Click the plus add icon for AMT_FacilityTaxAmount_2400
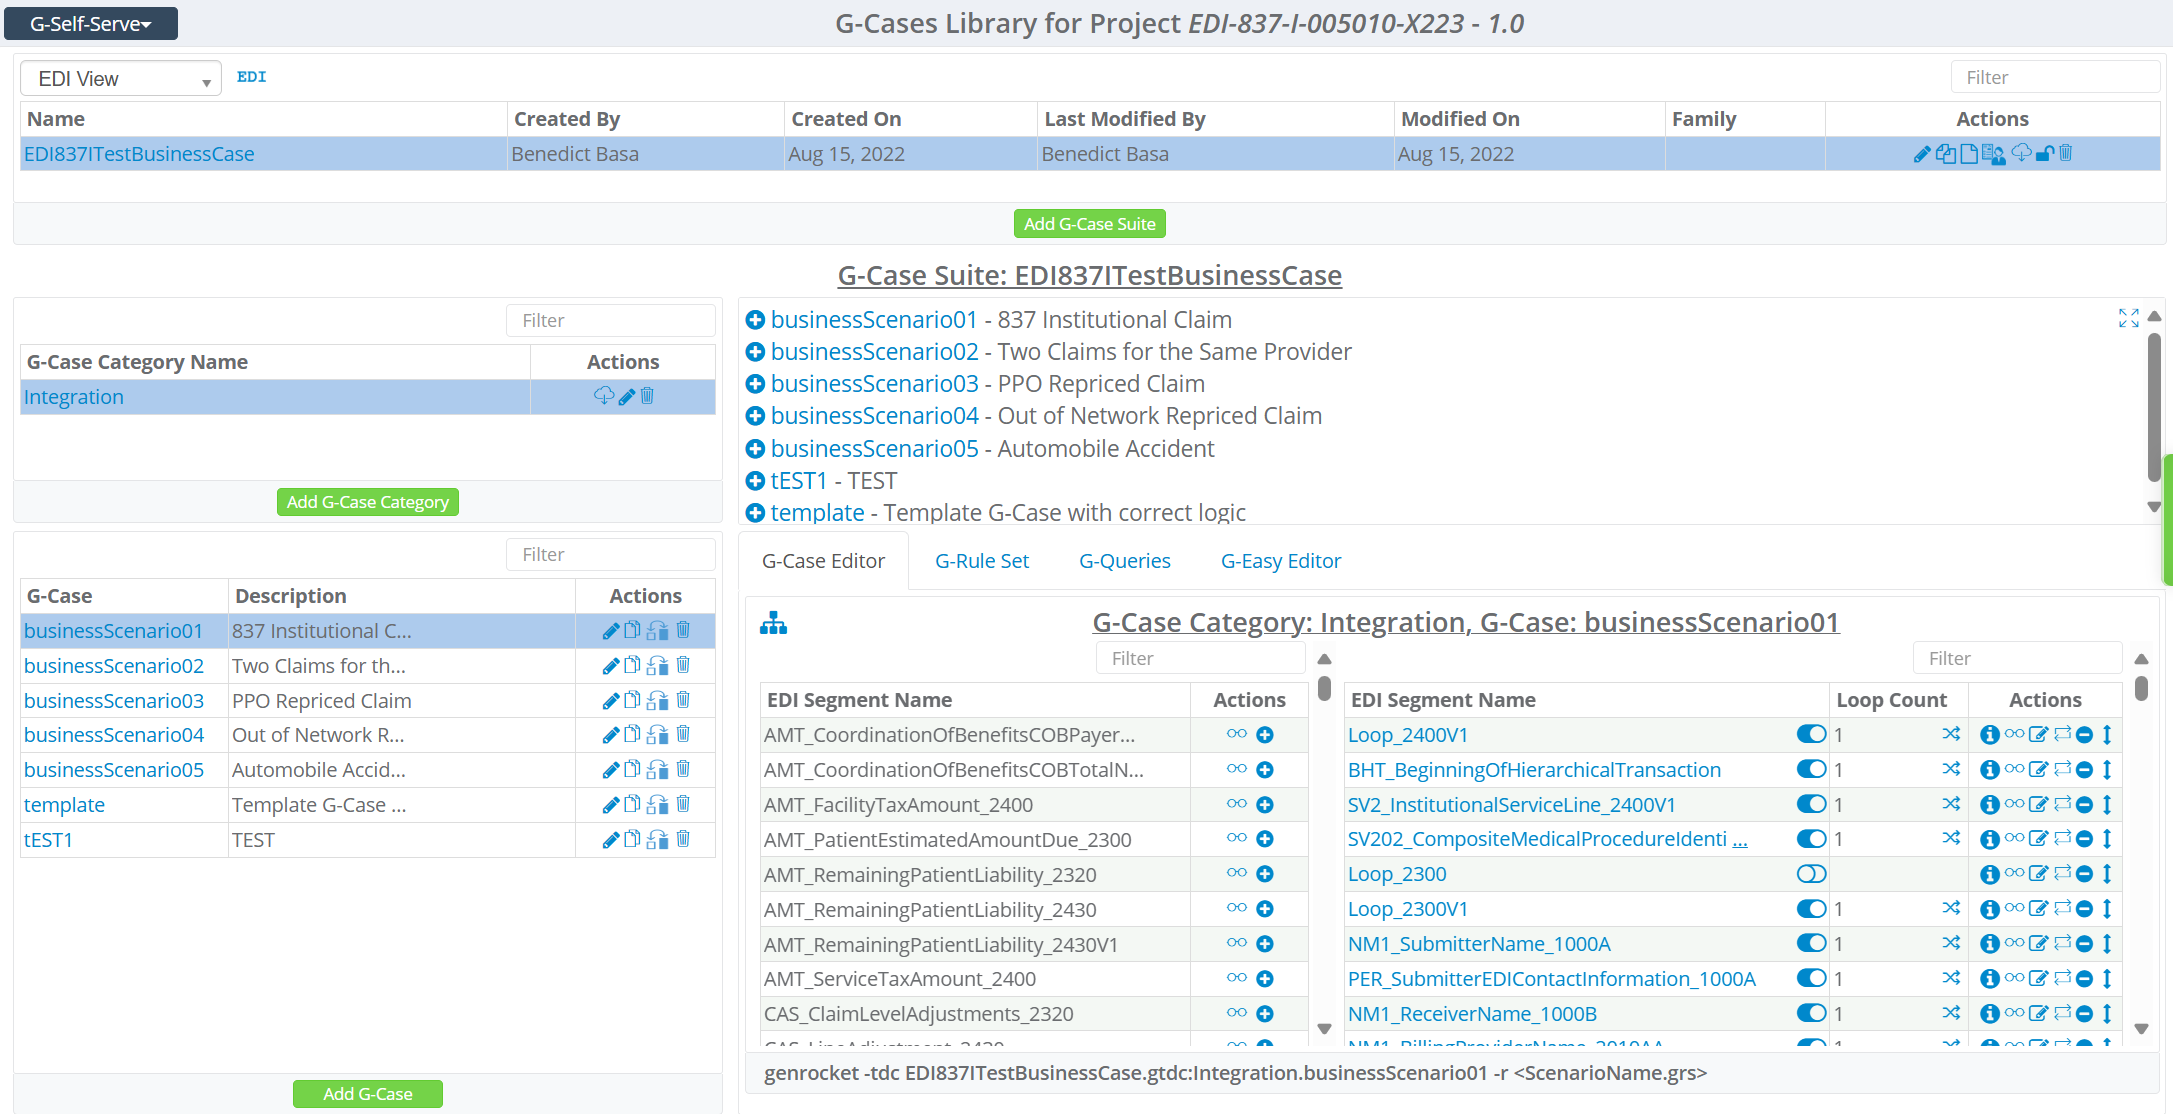 1264,805
